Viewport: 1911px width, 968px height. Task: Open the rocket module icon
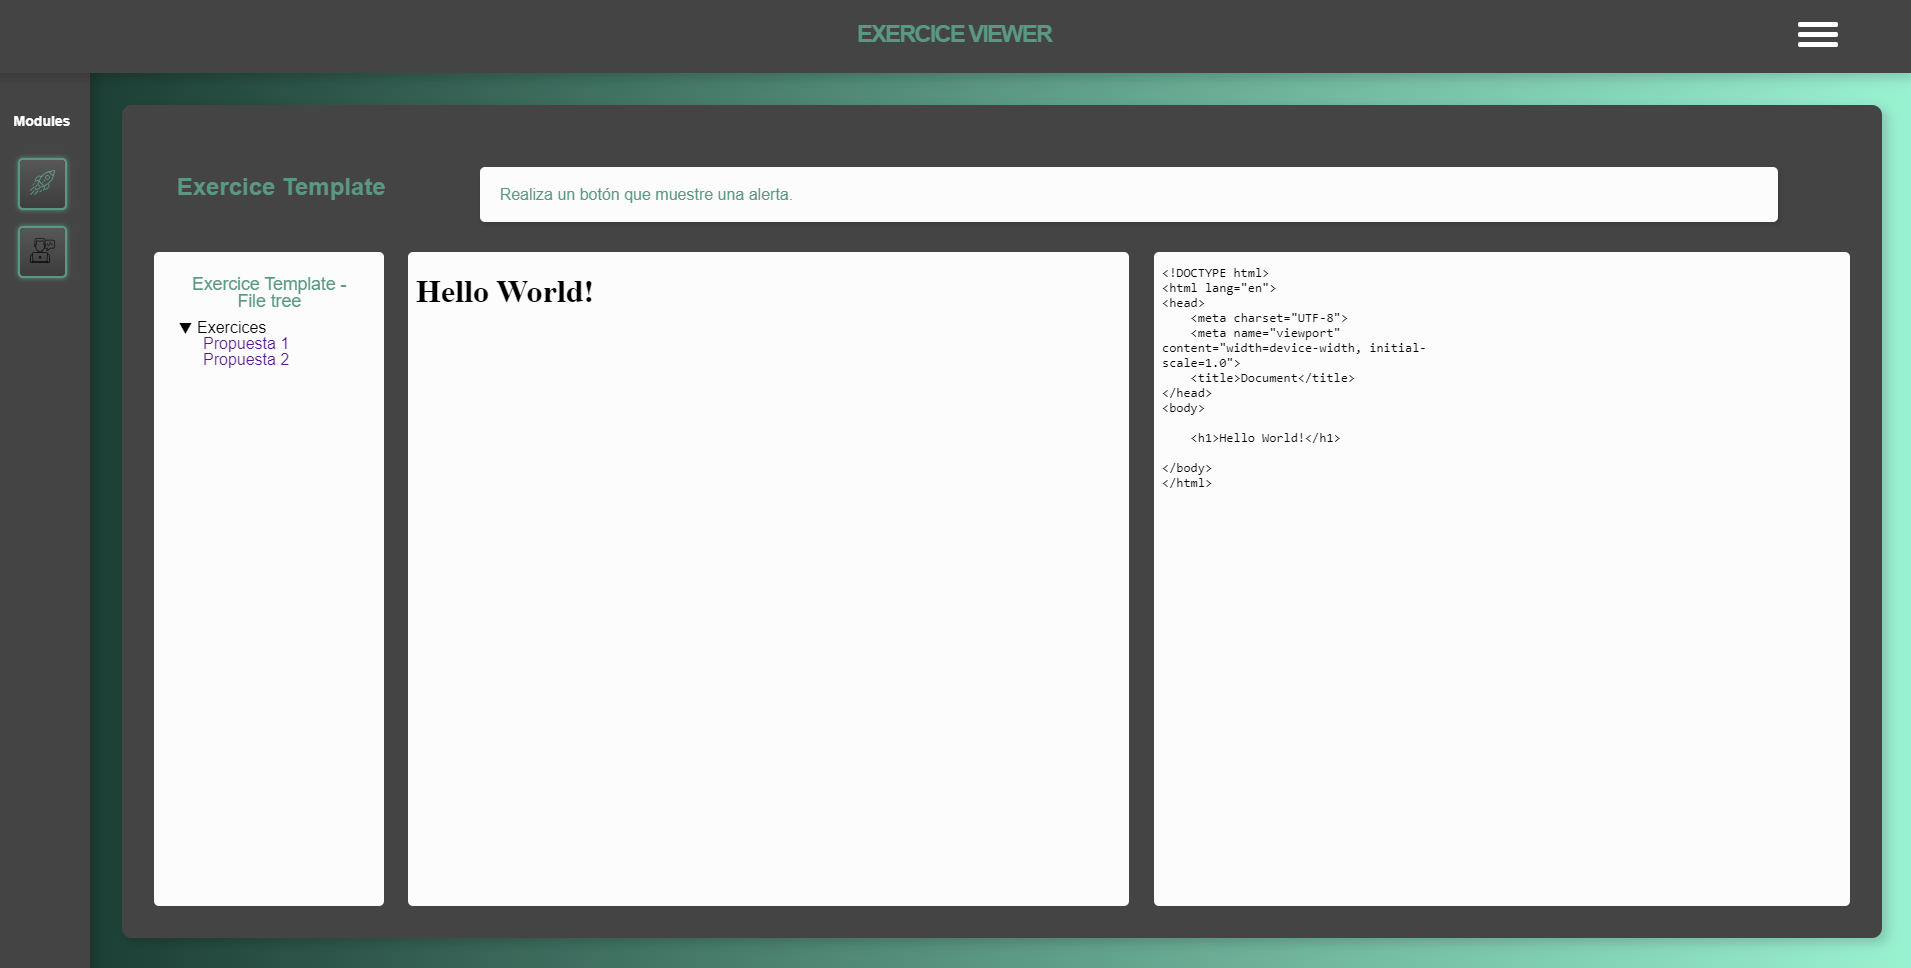[x=42, y=183]
